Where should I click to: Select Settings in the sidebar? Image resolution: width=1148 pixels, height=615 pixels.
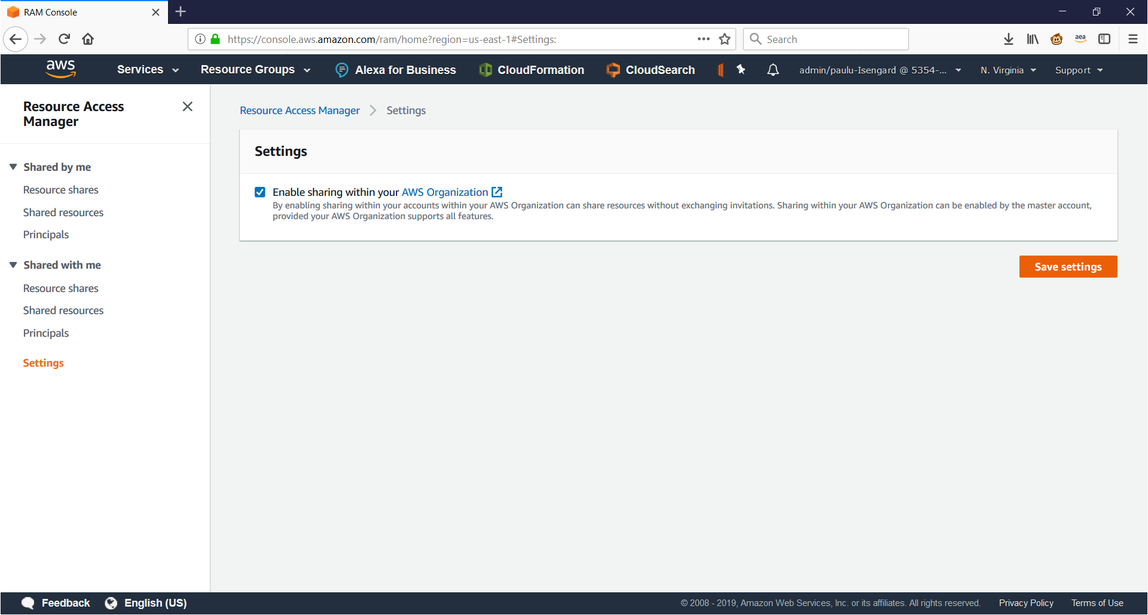[43, 363]
